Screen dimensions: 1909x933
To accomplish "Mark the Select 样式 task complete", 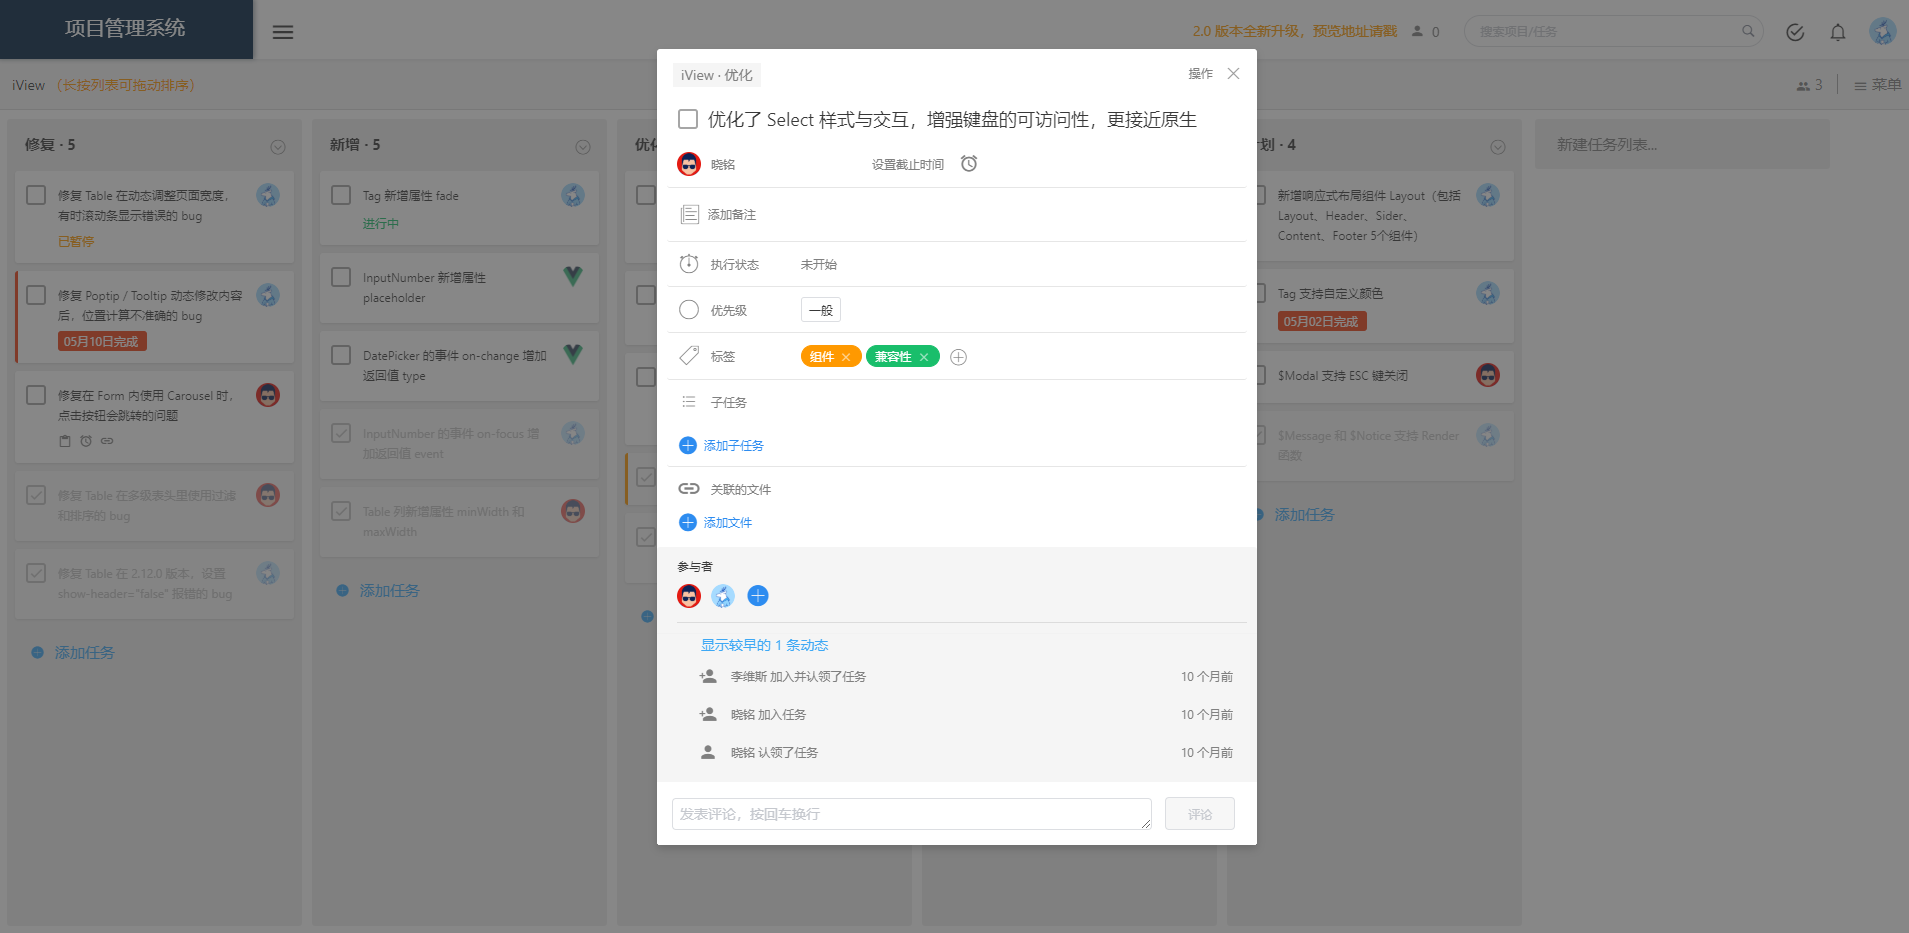I will (x=688, y=119).
